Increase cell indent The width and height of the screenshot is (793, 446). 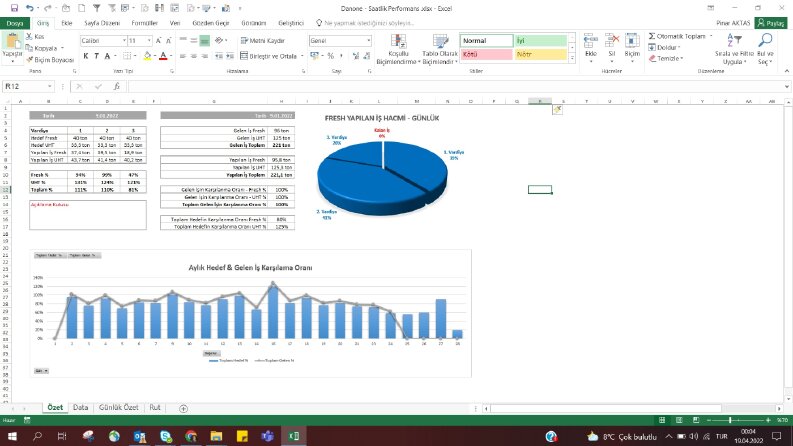pos(230,56)
